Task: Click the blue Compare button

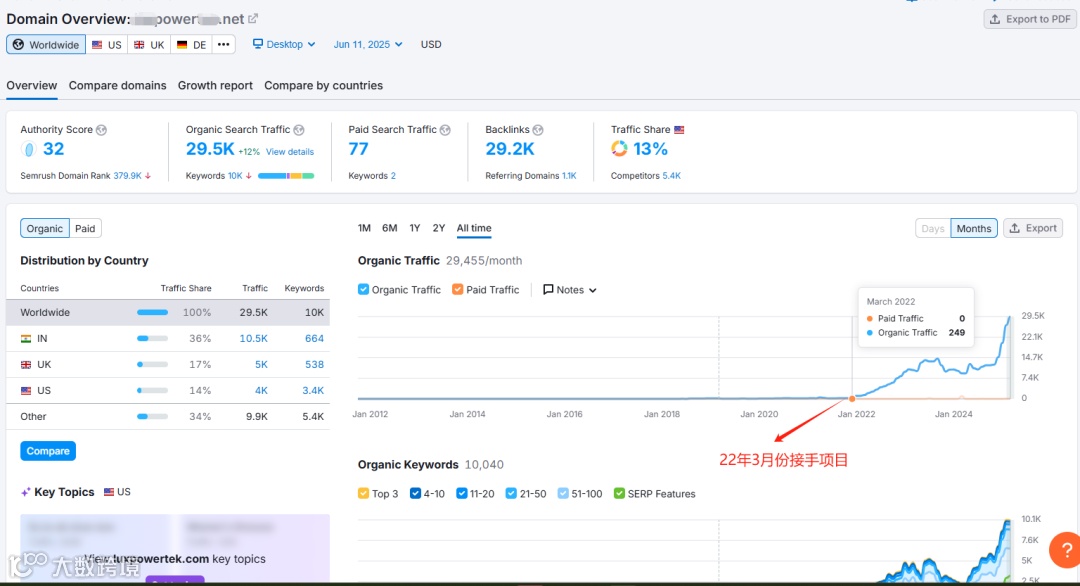Action: pos(48,451)
